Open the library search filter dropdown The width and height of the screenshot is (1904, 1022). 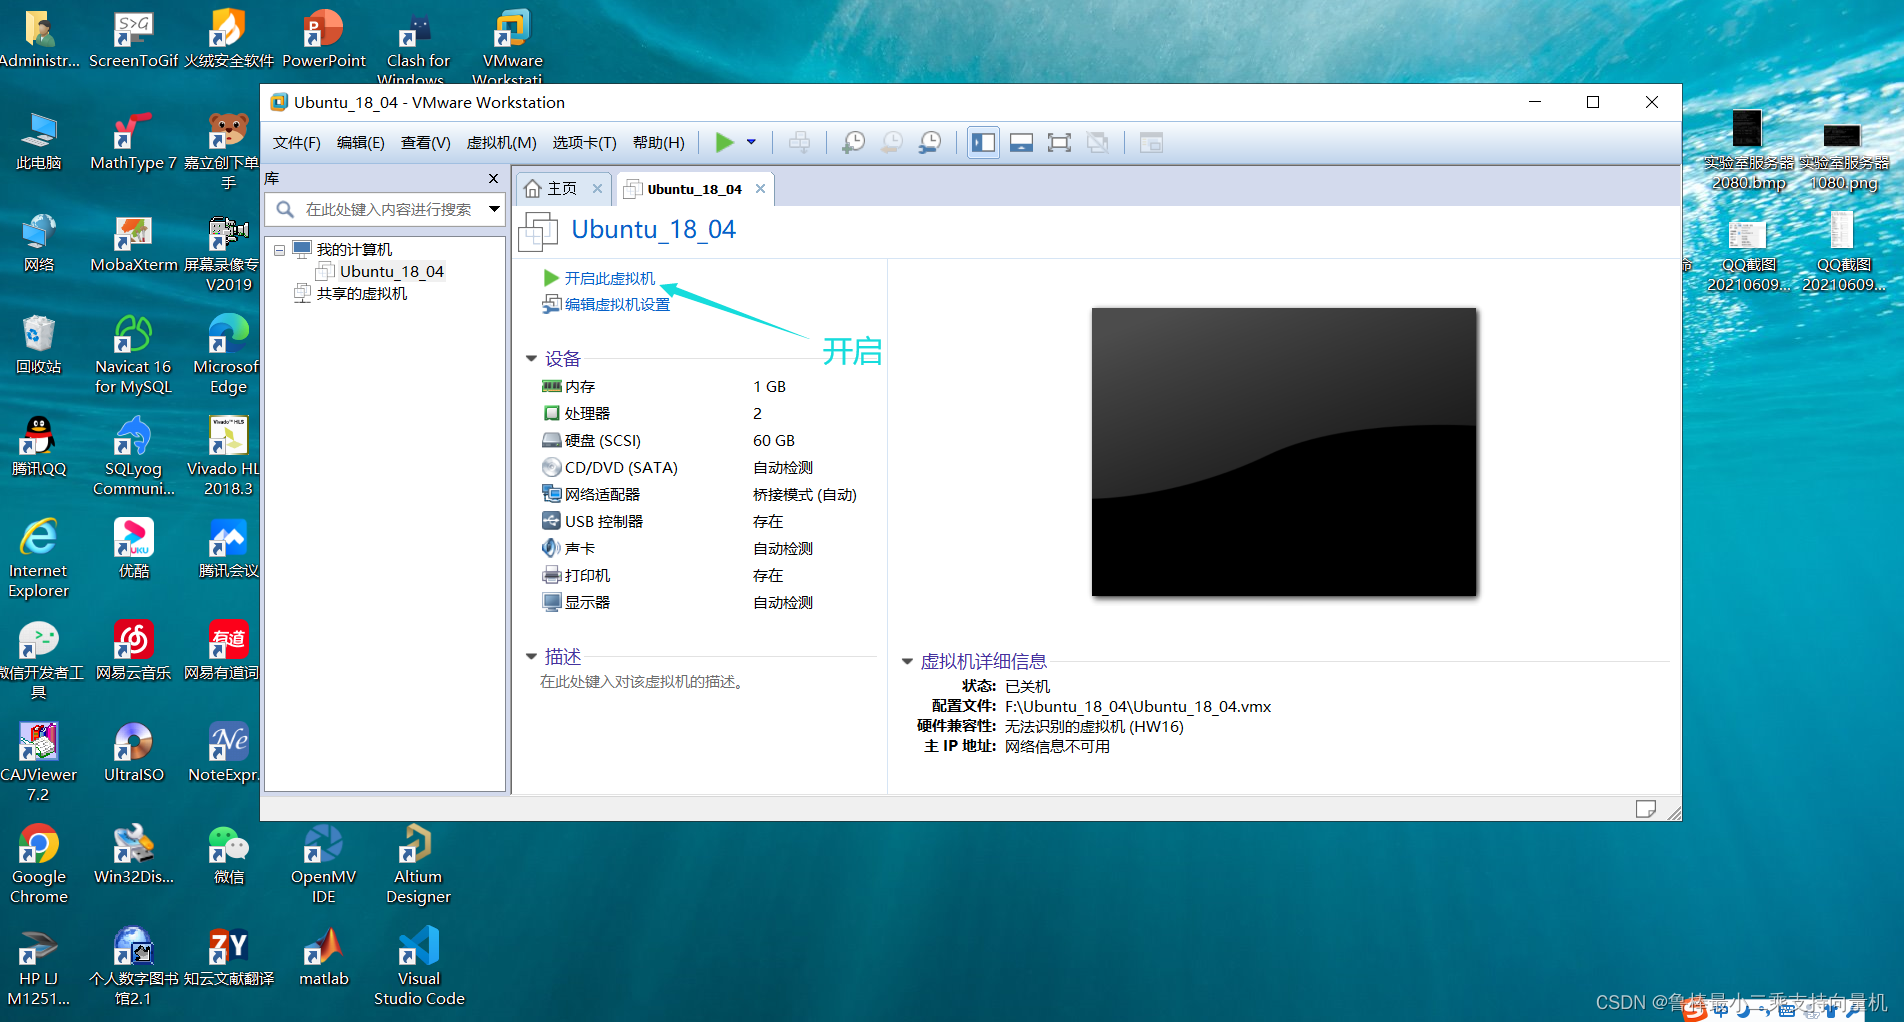tap(494, 209)
